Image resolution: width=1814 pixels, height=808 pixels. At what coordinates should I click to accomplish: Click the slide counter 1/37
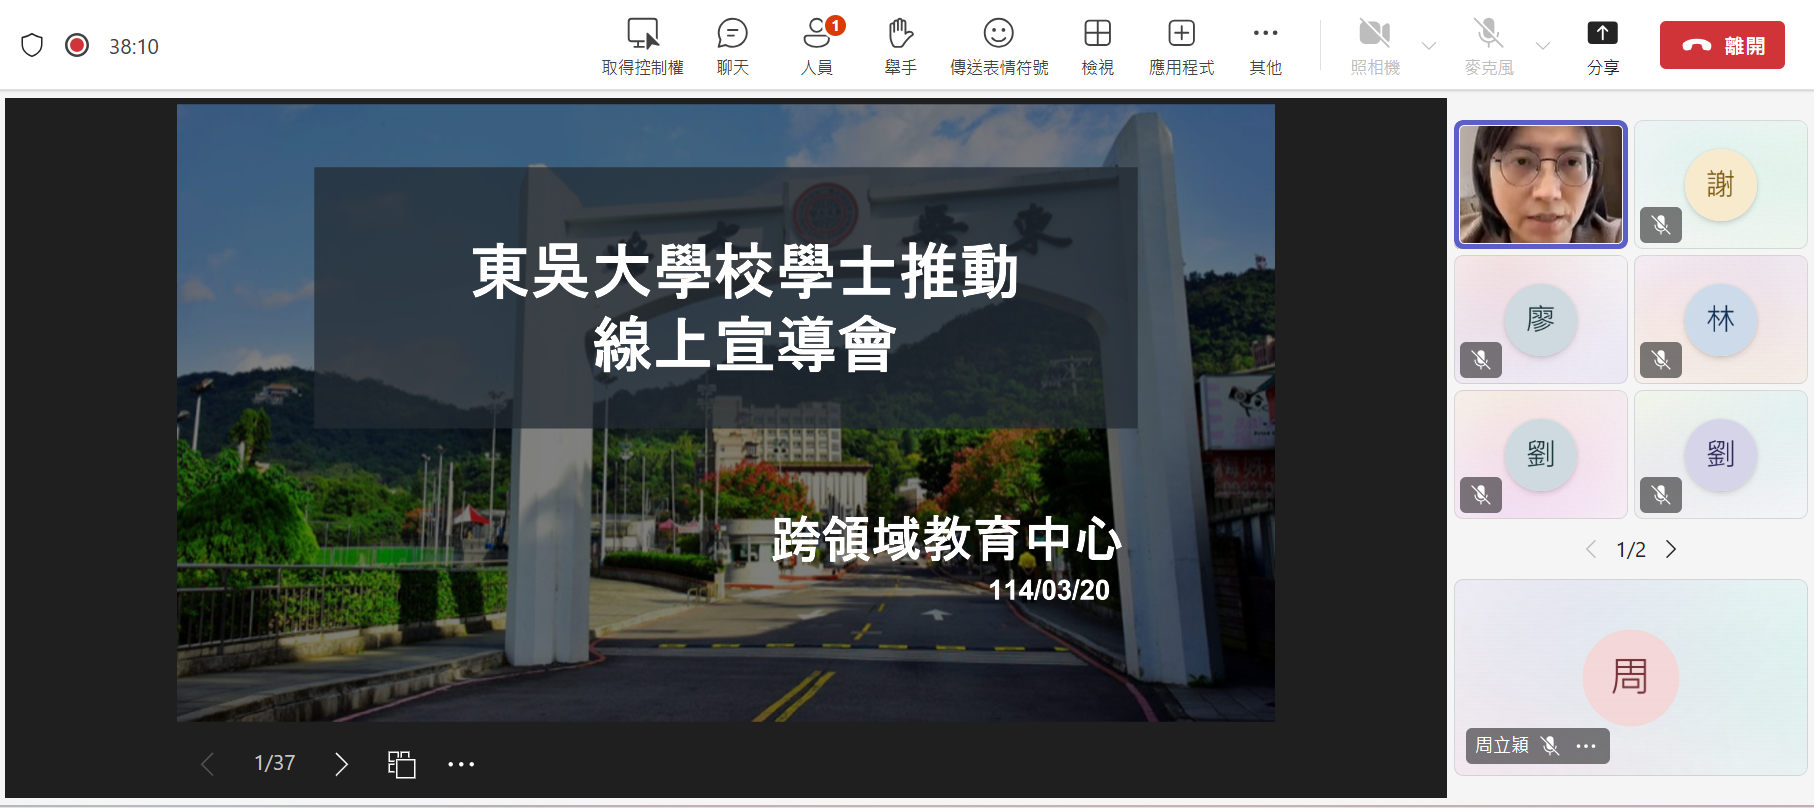click(x=274, y=763)
